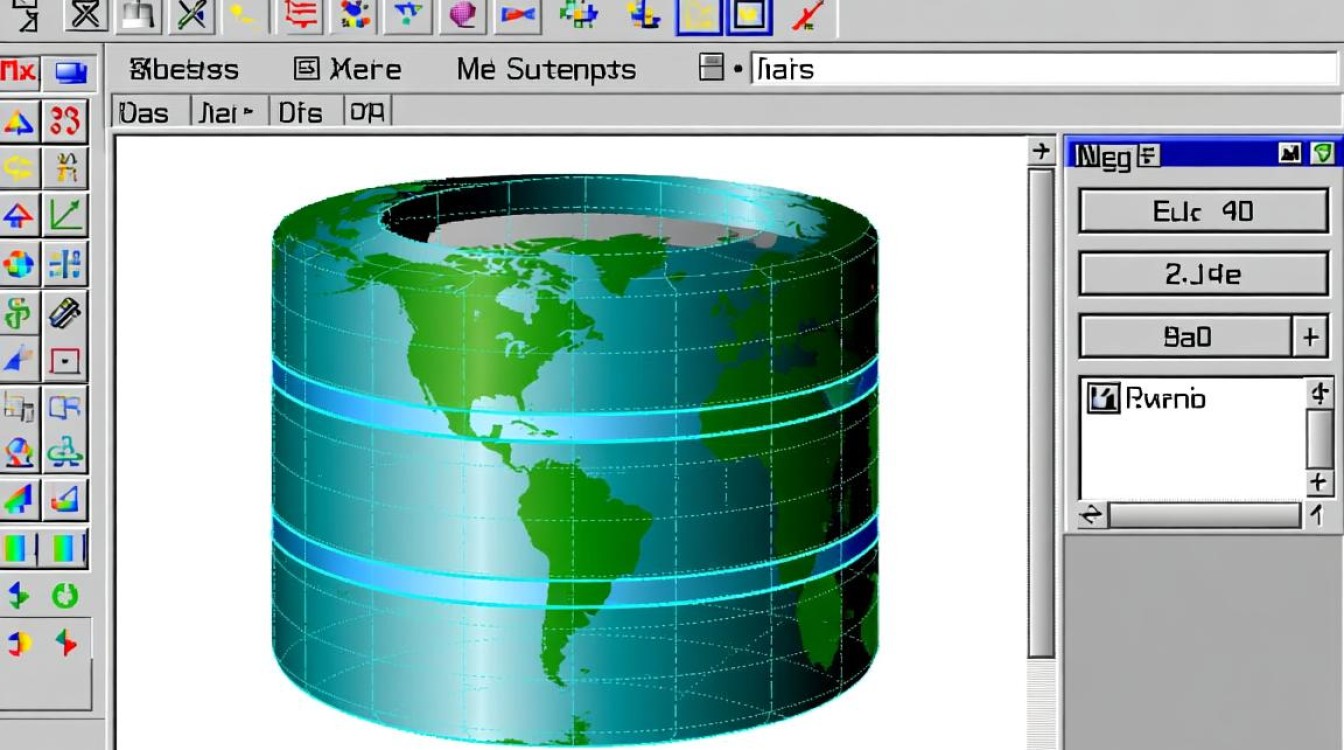Expand the small icon beside Neg panel title

pyautogui.click(x=1149, y=155)
